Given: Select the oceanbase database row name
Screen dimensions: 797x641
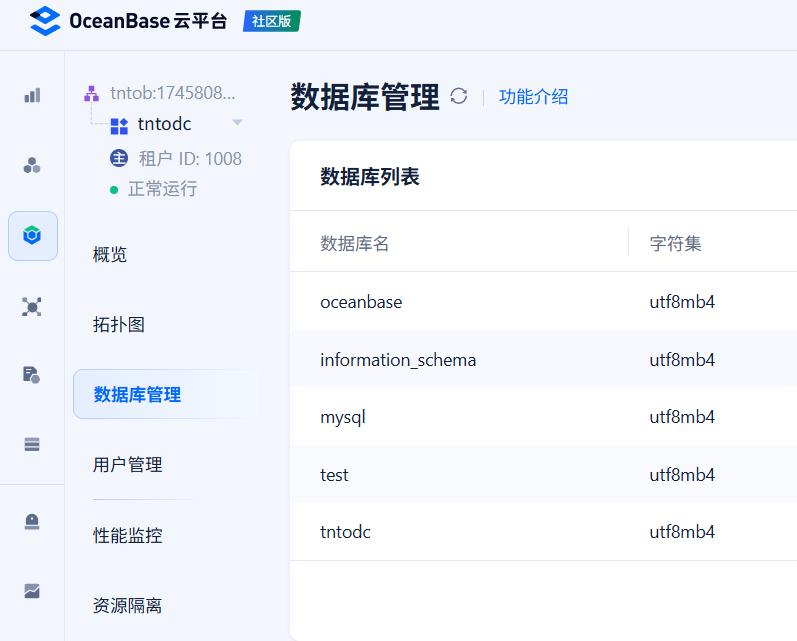Looking at the screenshot, I should click(x=361, y=302).
